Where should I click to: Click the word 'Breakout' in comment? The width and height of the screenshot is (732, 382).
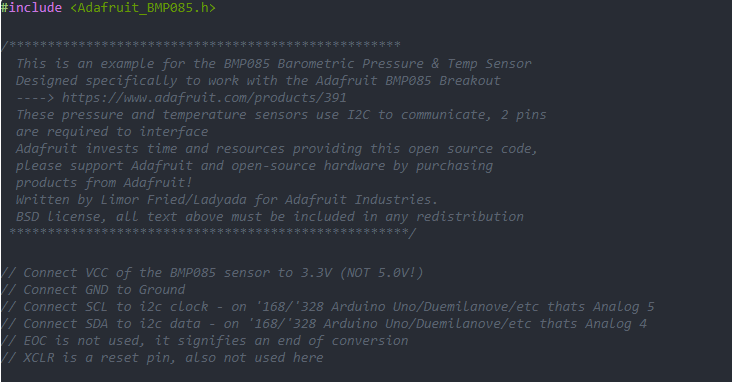pyautogui.click(x=470, y=81)
